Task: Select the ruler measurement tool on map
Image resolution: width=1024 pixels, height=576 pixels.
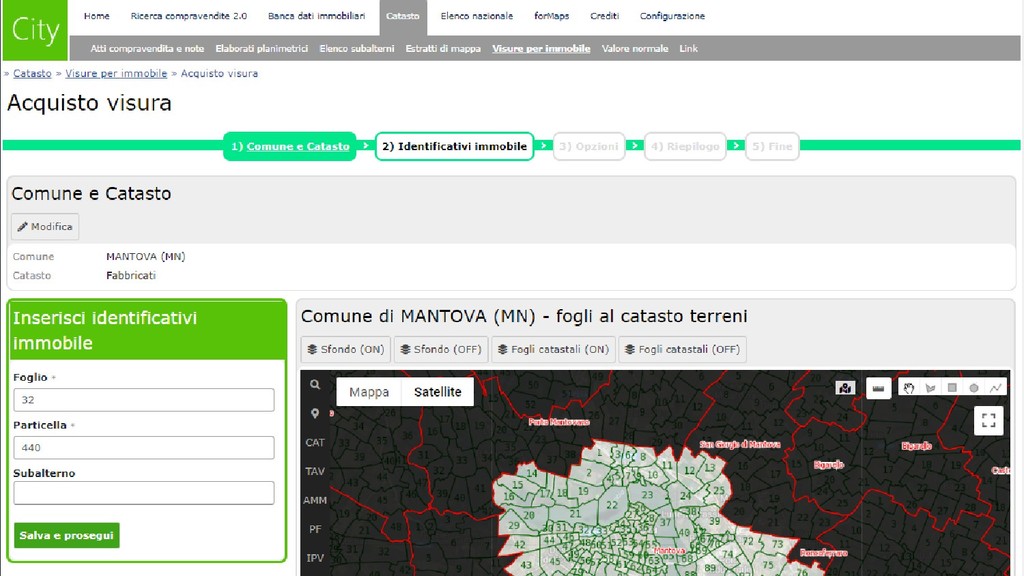Action: [x=878, y=388]
